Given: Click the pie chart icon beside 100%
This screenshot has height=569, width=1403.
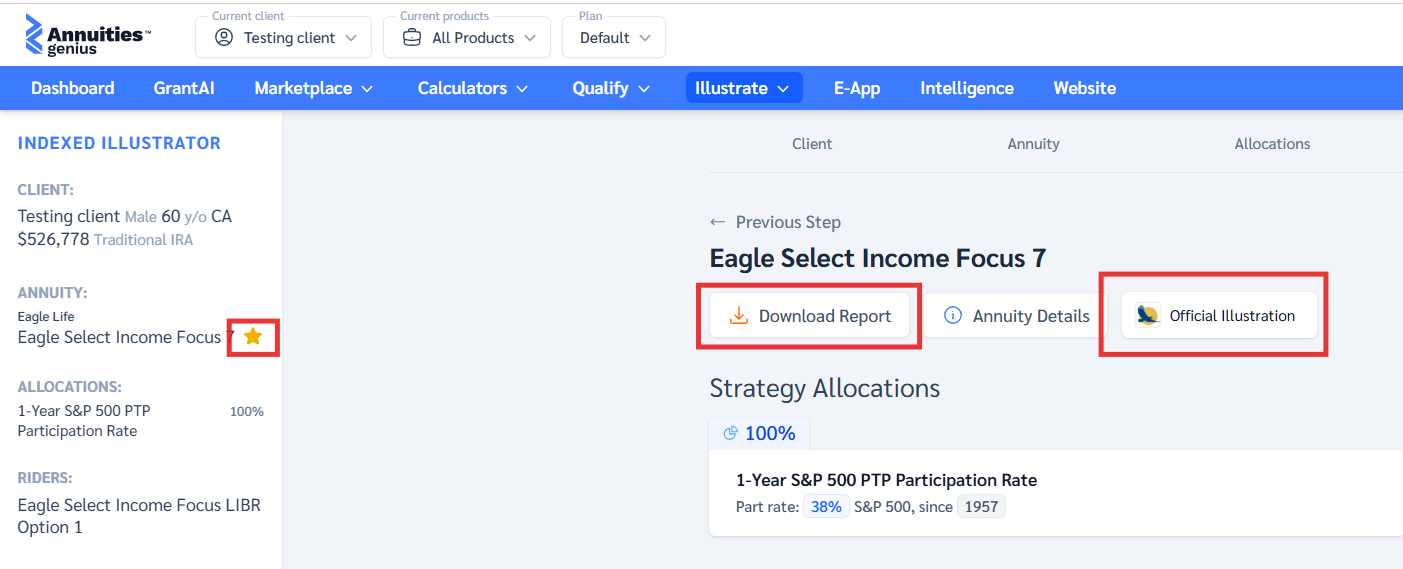Looking at the screenshot, I should click(x=730, y=433).
